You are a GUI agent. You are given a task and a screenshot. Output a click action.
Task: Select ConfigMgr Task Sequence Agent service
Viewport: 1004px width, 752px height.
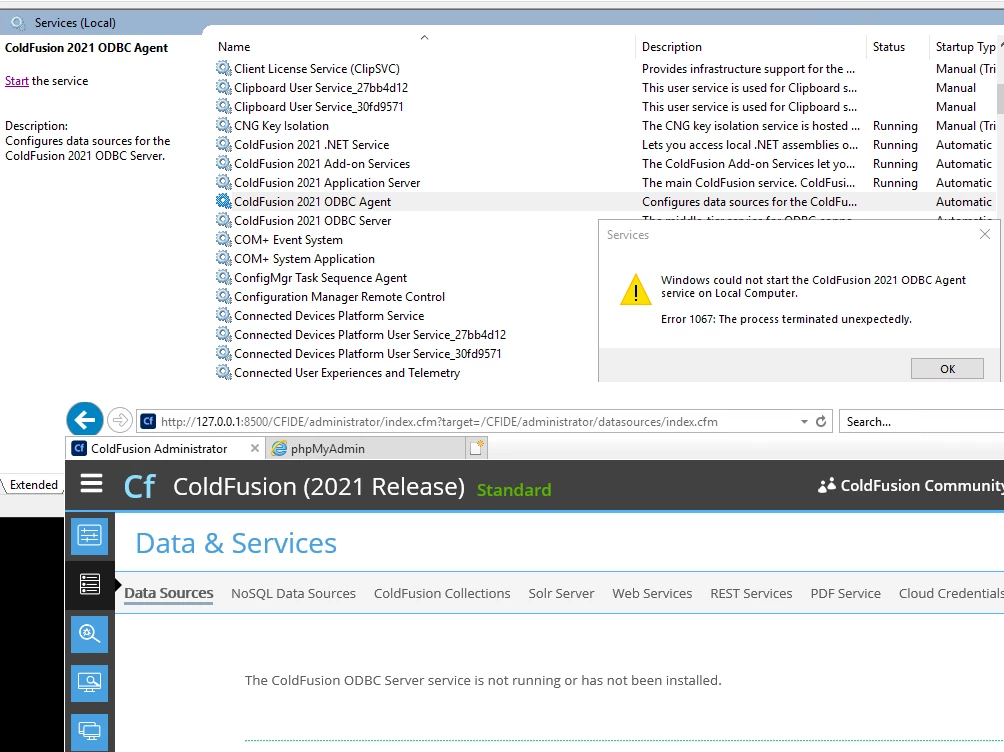tap(320, 278)
